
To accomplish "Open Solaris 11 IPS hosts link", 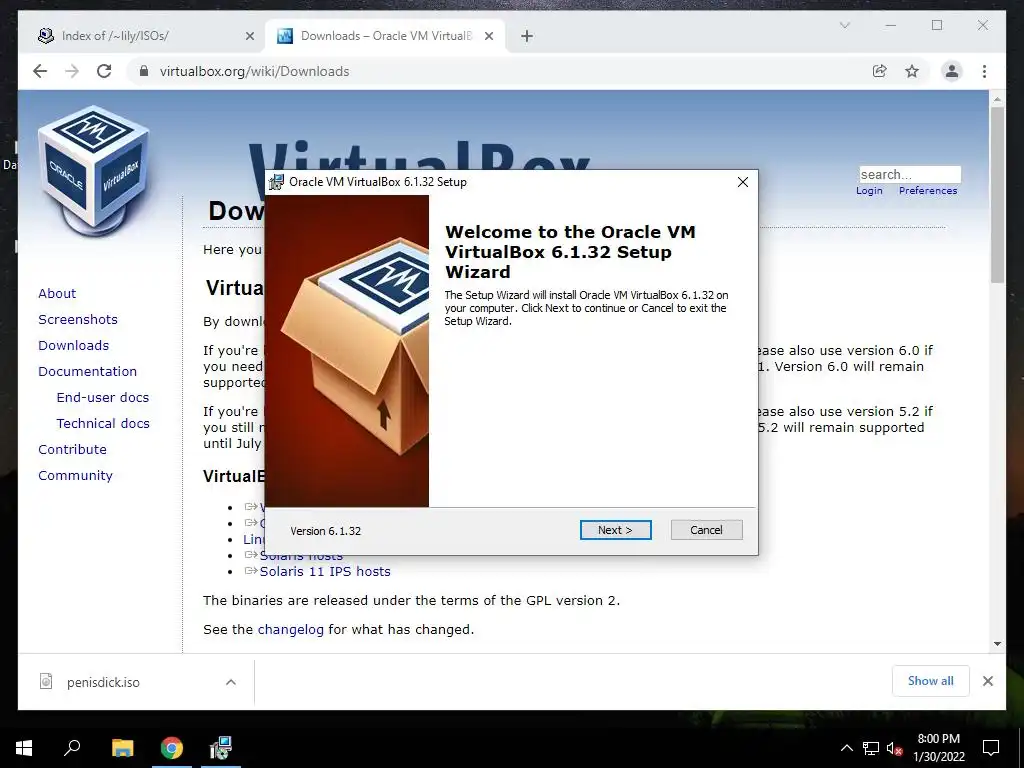I will [325, 571].
